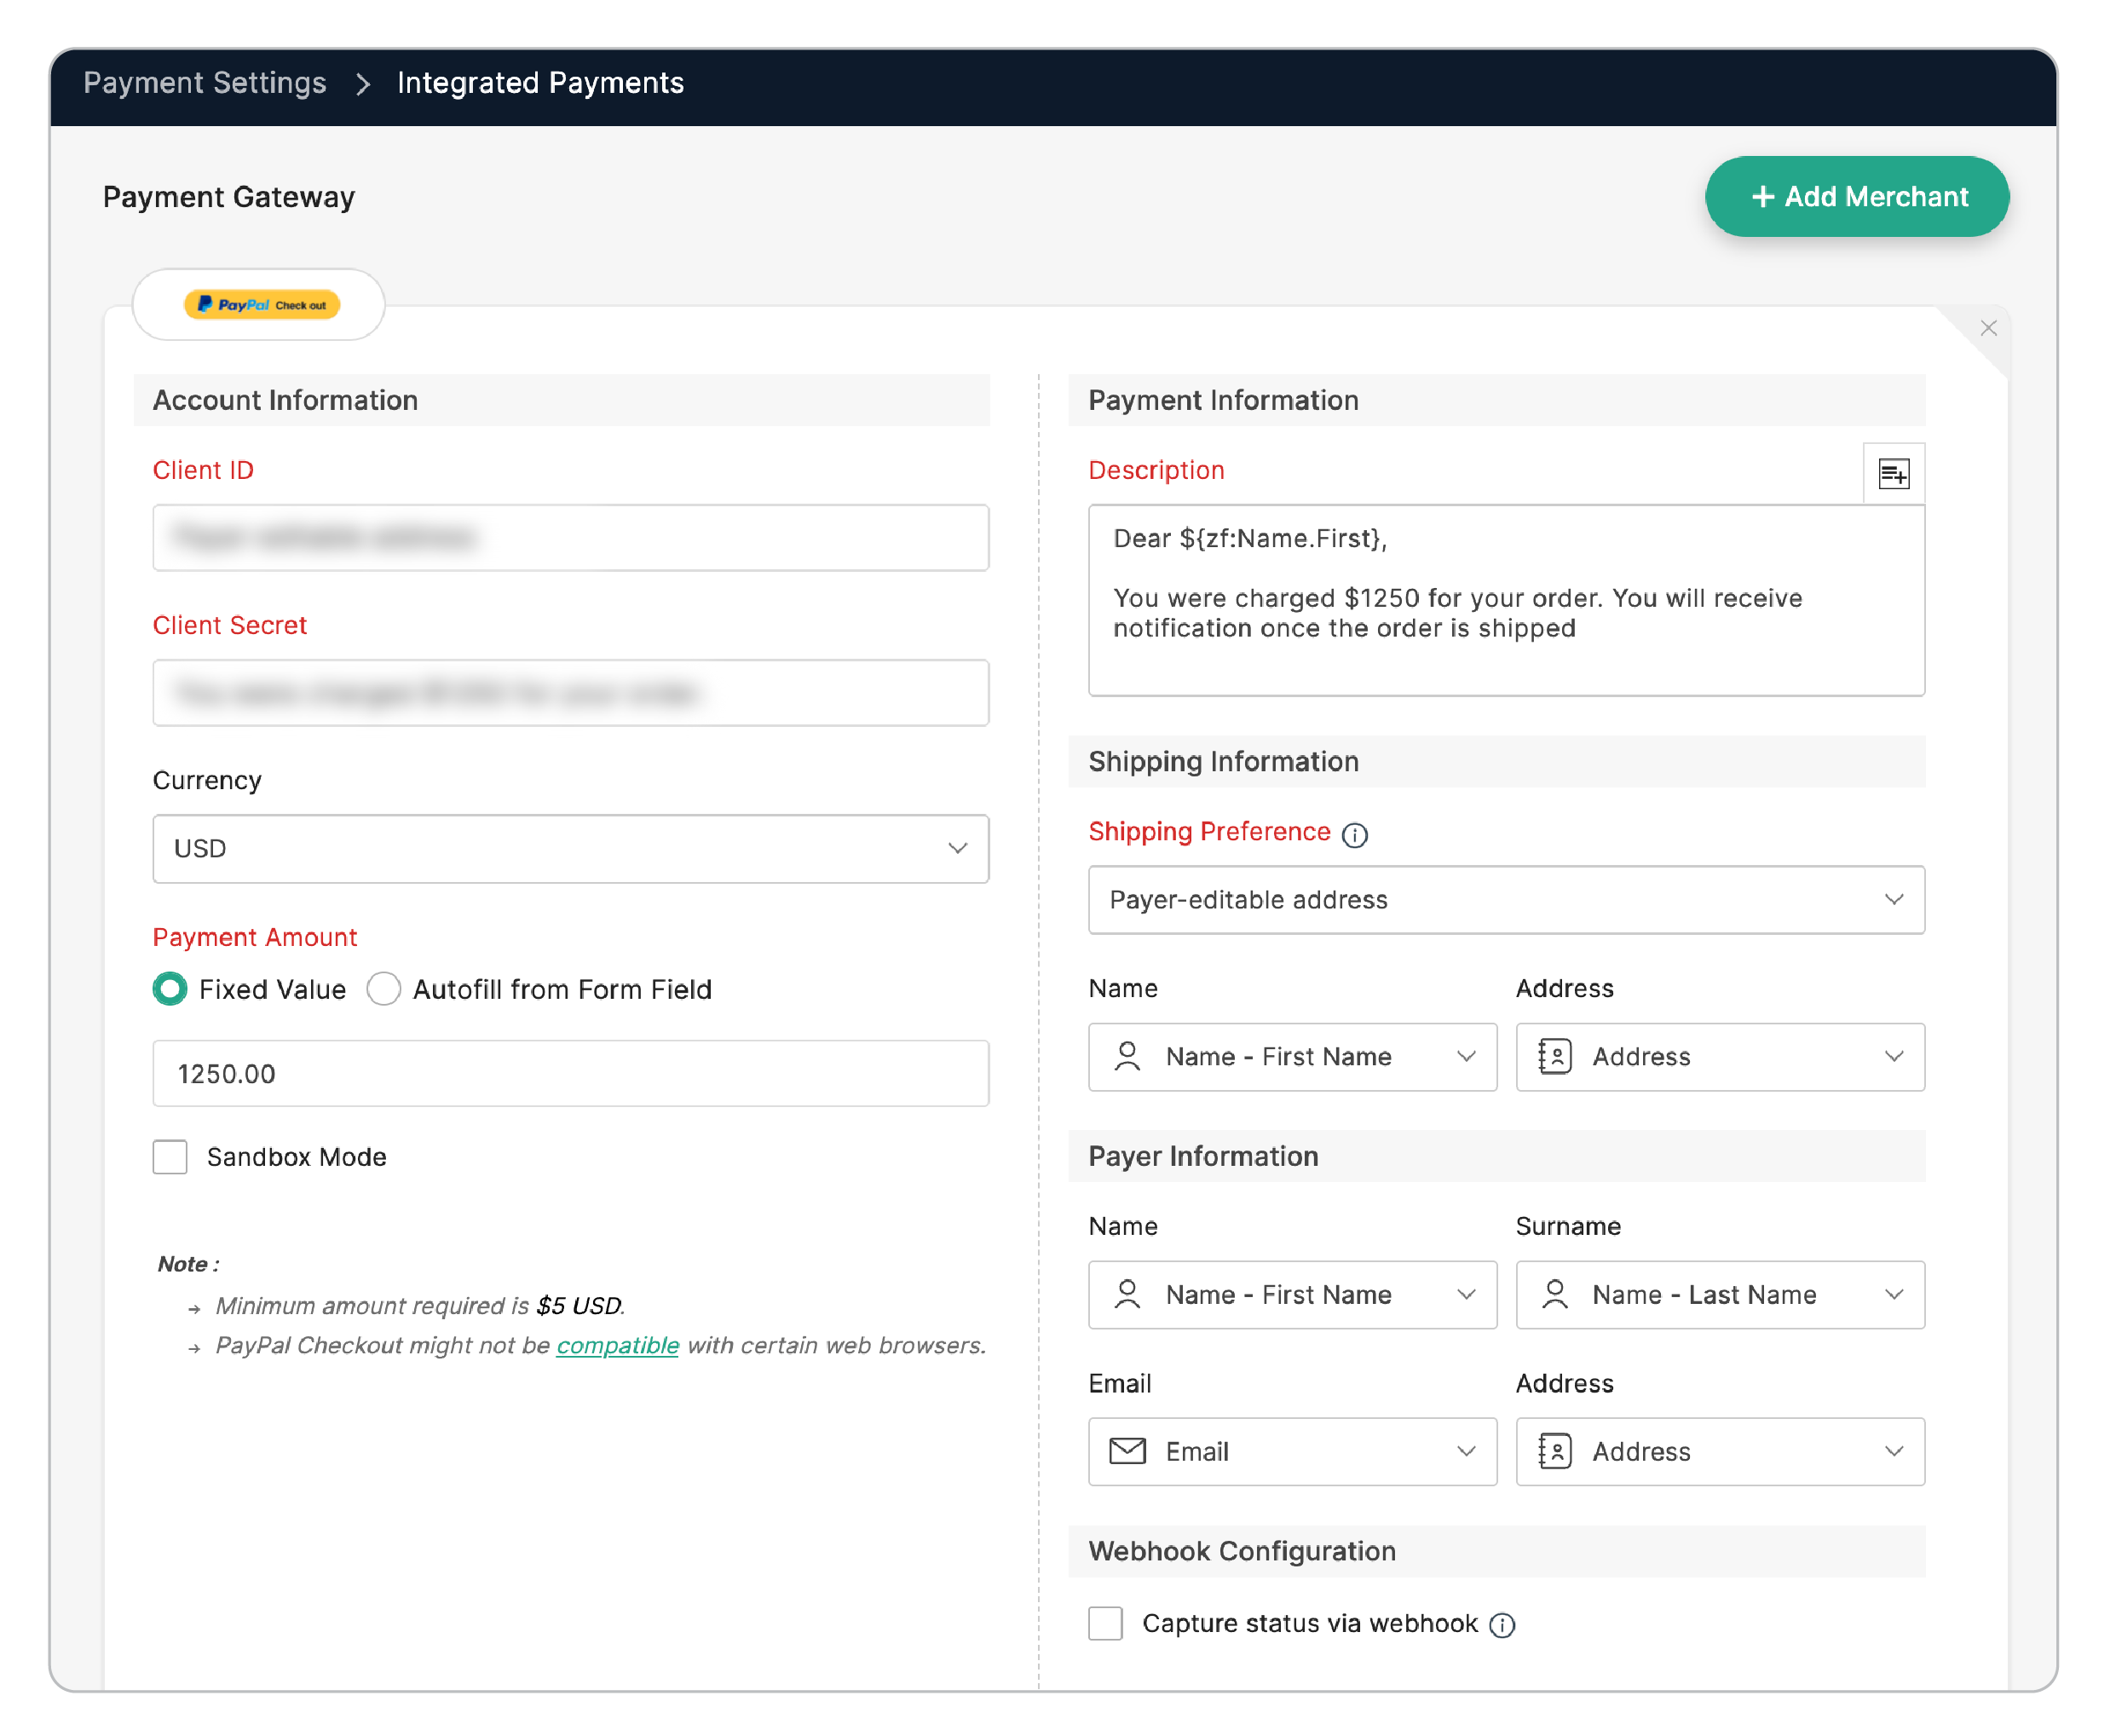Expand the Payer Address dropdown
This screenshot has width=2116, height=1736.
[1720, 1451]
